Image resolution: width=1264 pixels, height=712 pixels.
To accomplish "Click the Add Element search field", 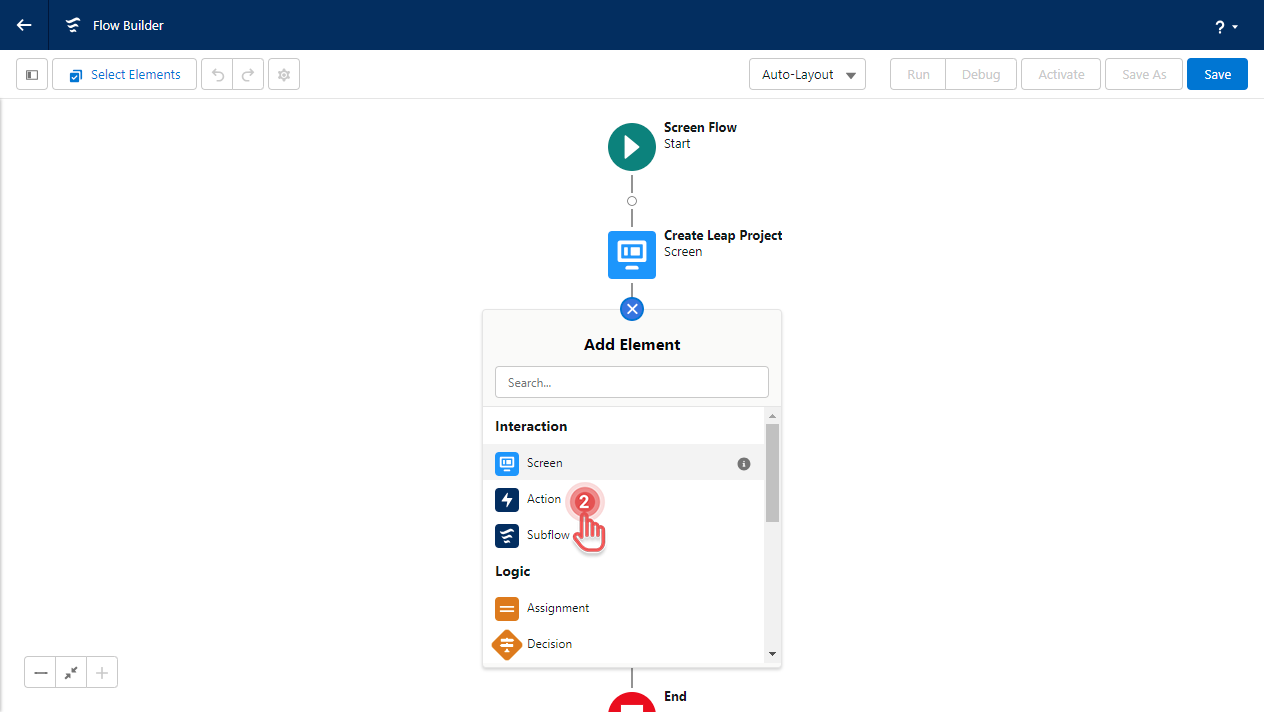I will [x=631, y=382].
